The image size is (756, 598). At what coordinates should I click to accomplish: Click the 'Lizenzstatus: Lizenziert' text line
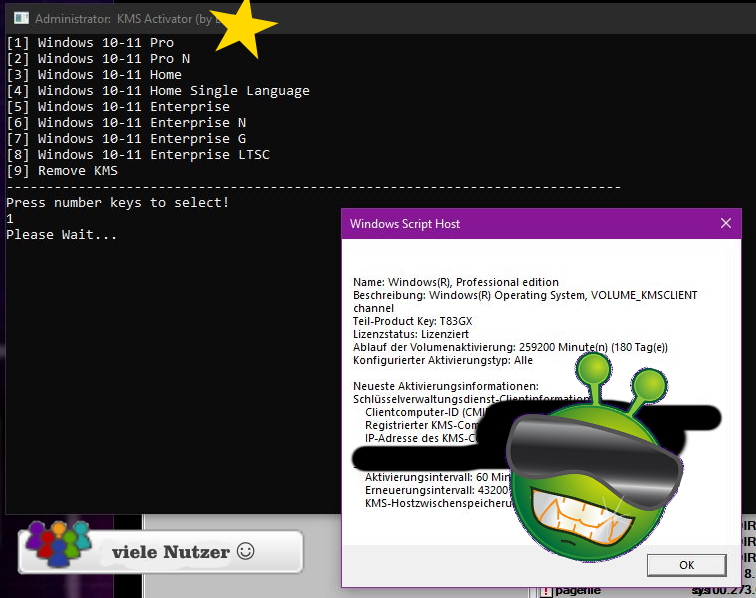[411, 334]
